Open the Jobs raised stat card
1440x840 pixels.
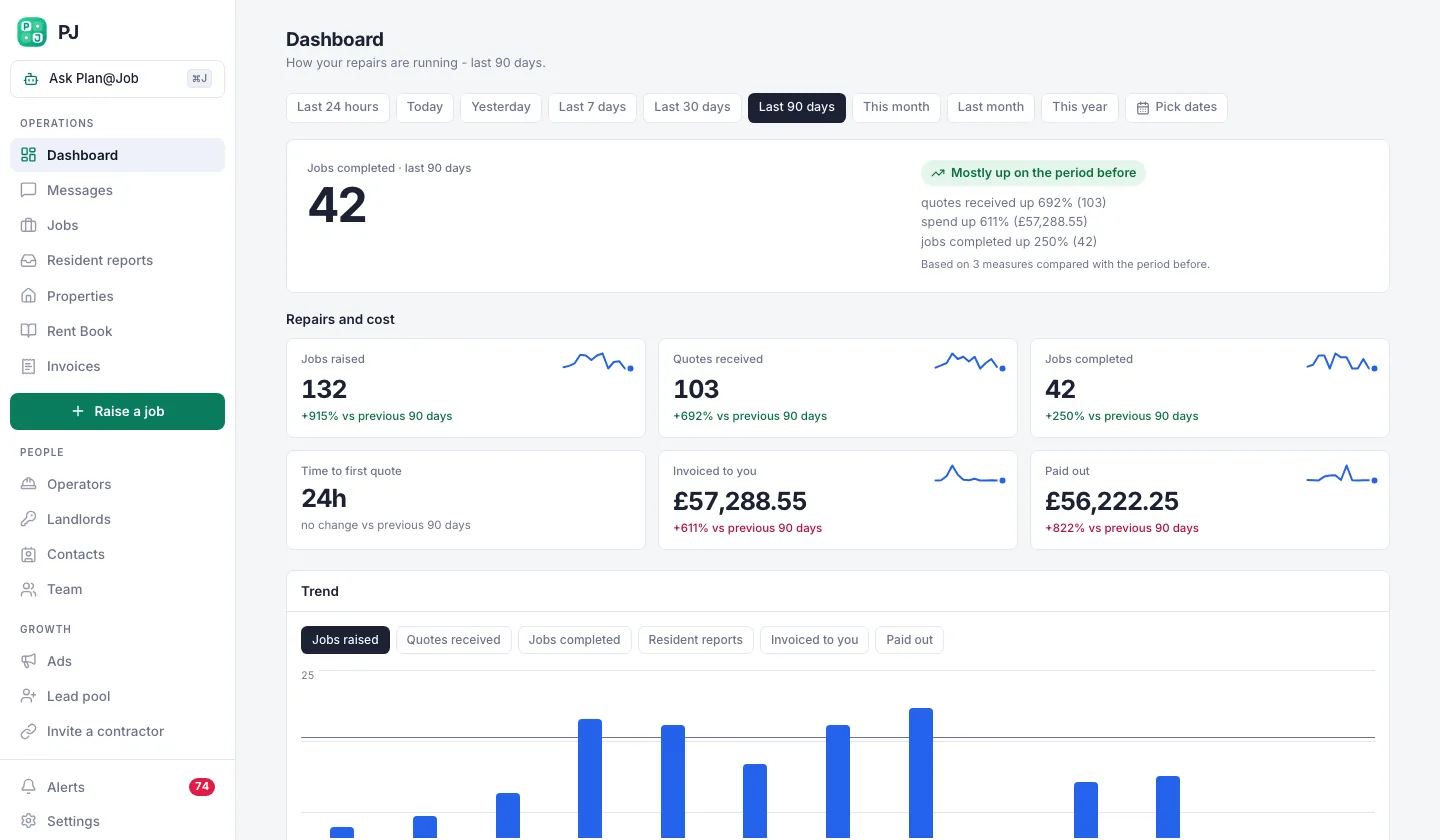466,388
